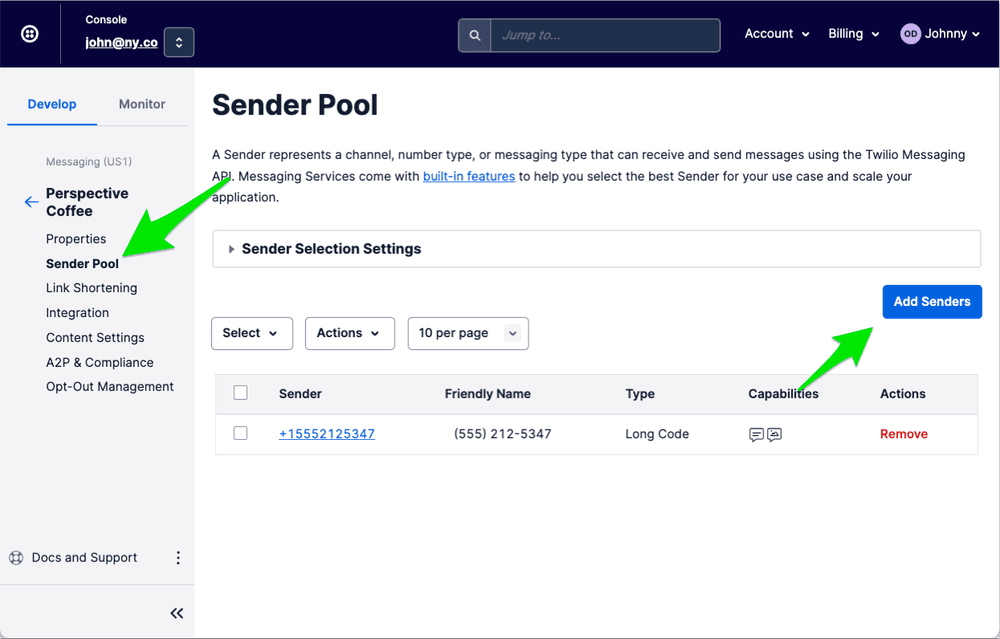
Task: Click the Twilio logo icon
Action: [29, 33]
